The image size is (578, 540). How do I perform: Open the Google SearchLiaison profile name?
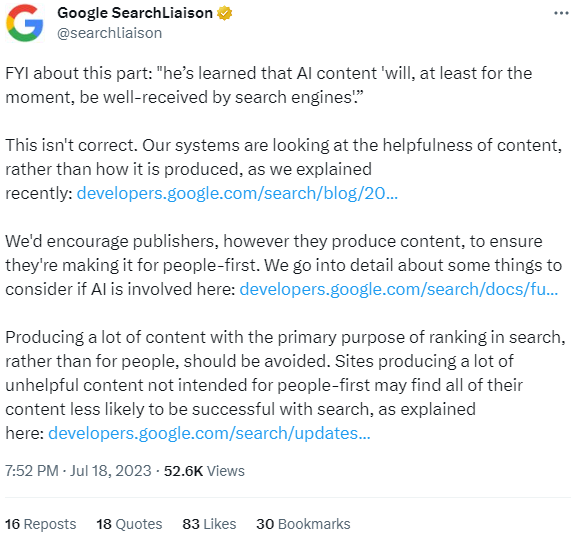coord(135,13)
